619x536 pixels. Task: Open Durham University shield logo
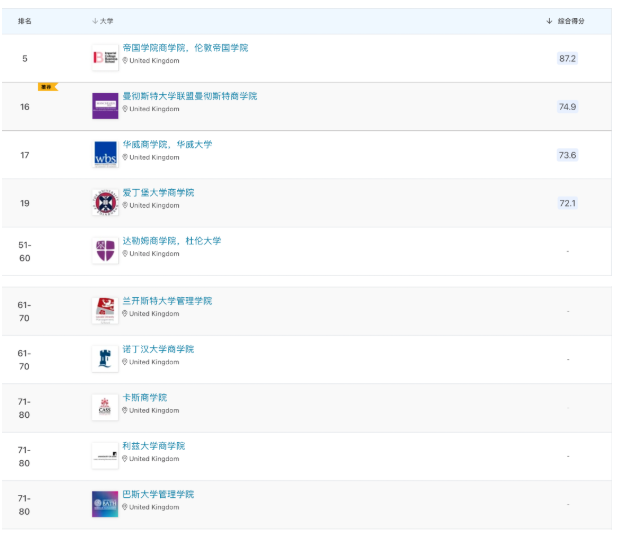105,251
